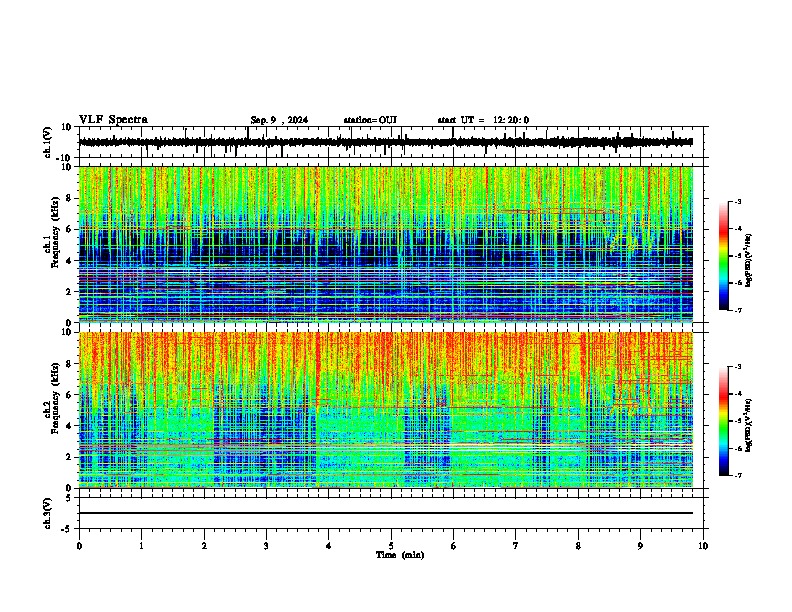The image size is (792, 612).
Task: Click the "-3" label on ch.1 color bar
Action: pyautogui.click(x=737, y=201)
